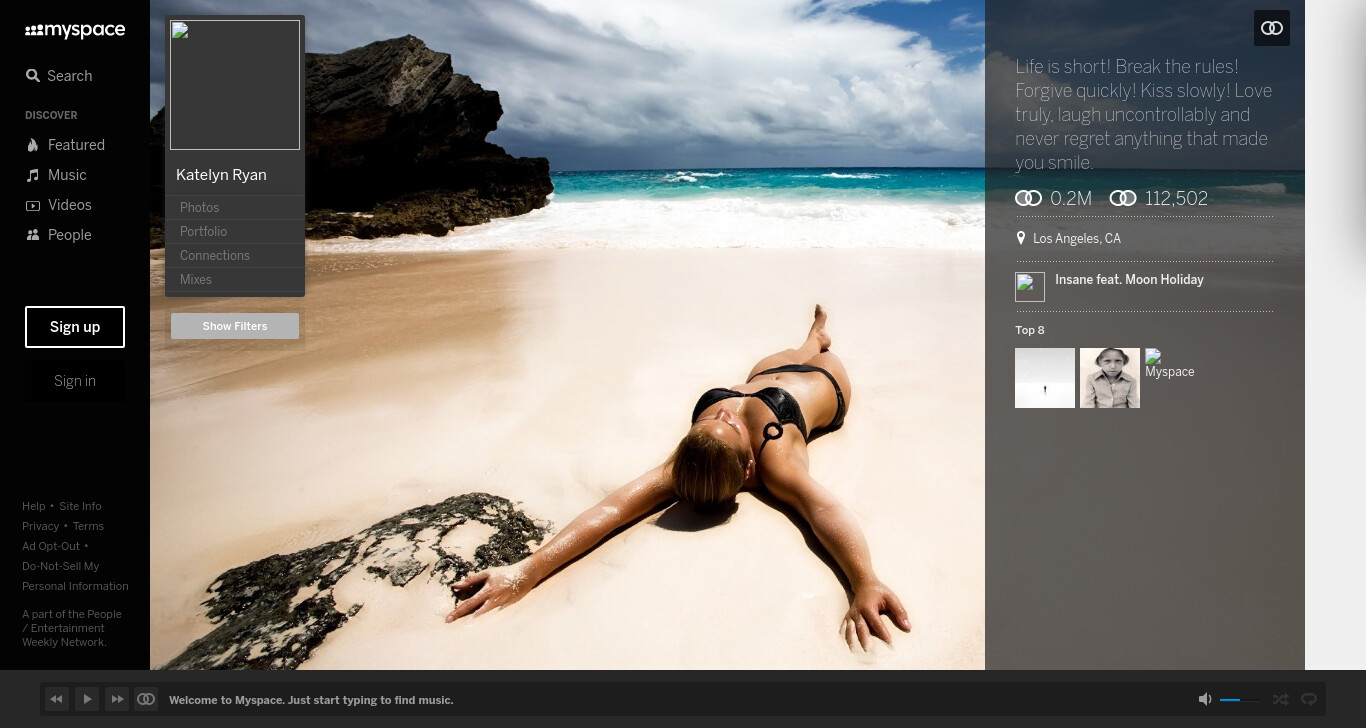
Task: Open the Mixes tab on profile
Action: (235, 279)
